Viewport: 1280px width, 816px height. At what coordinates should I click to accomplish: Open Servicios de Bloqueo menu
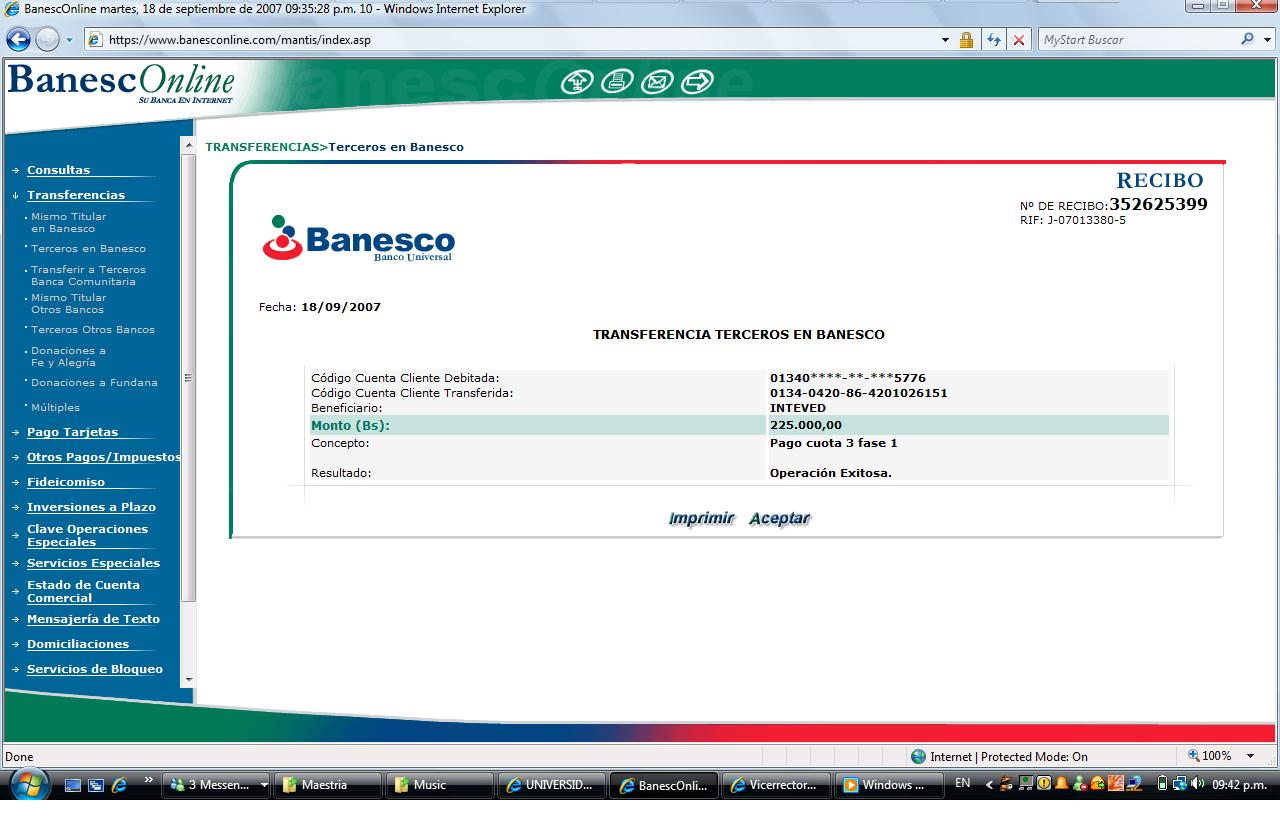pyautogui.click(x=95, y=669)
